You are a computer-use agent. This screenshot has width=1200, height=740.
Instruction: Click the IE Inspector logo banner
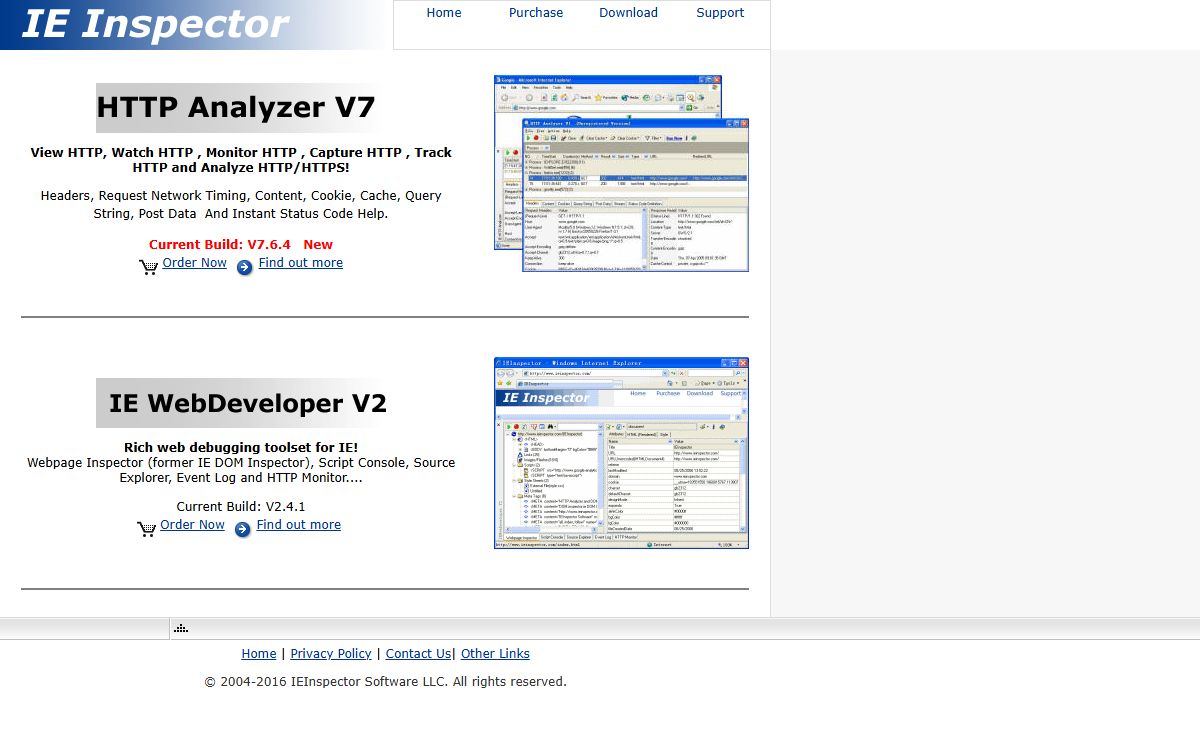[x=195, y=25]
